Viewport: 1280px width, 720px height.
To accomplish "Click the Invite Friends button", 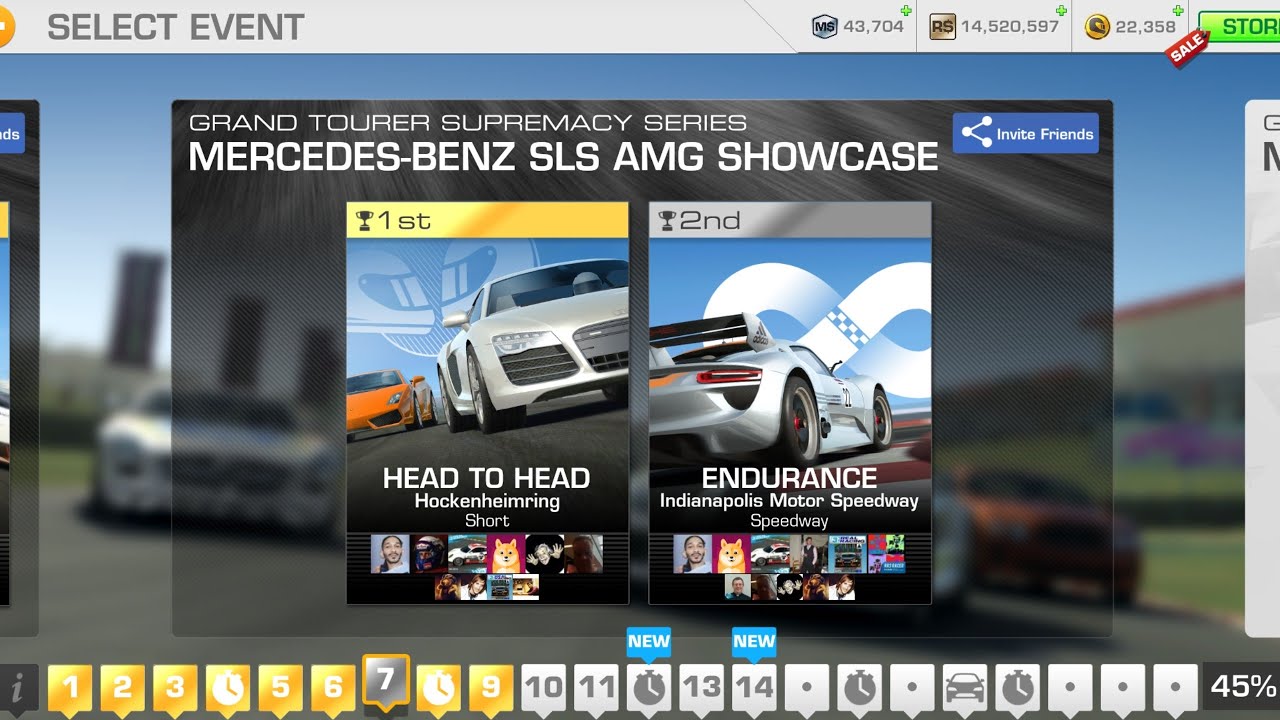I will 1025,134.
